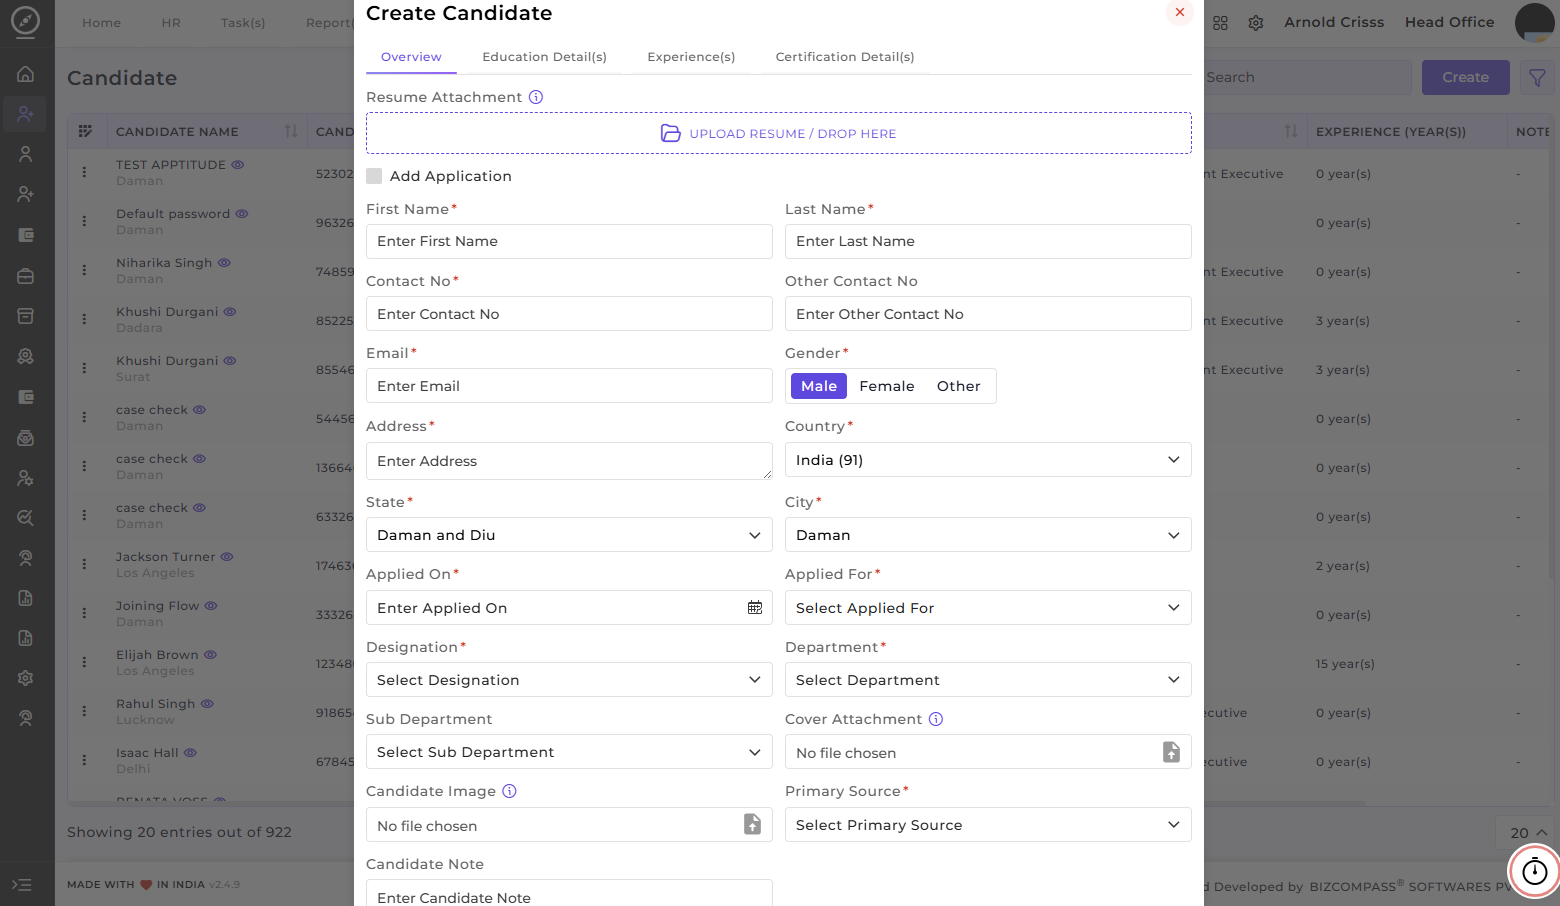Open row menu for TEST APPTITUDE
This screenshot has height=906, width=1560.
pos(84,172)
